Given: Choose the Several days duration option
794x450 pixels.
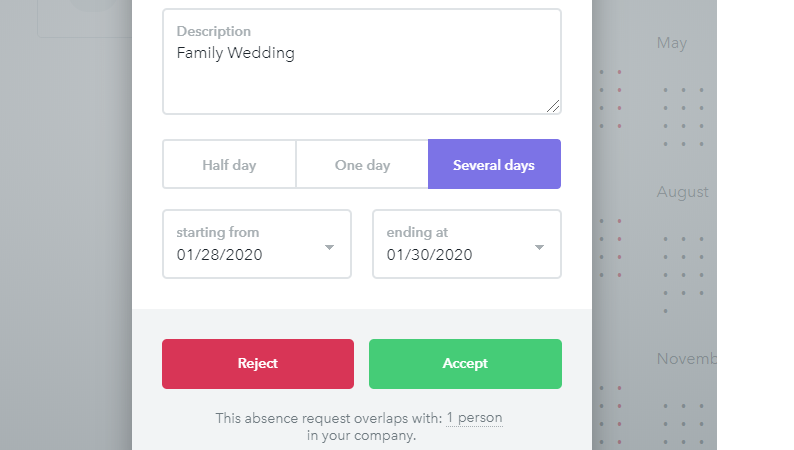Looking at the screenshot, I should coord(494,165).
